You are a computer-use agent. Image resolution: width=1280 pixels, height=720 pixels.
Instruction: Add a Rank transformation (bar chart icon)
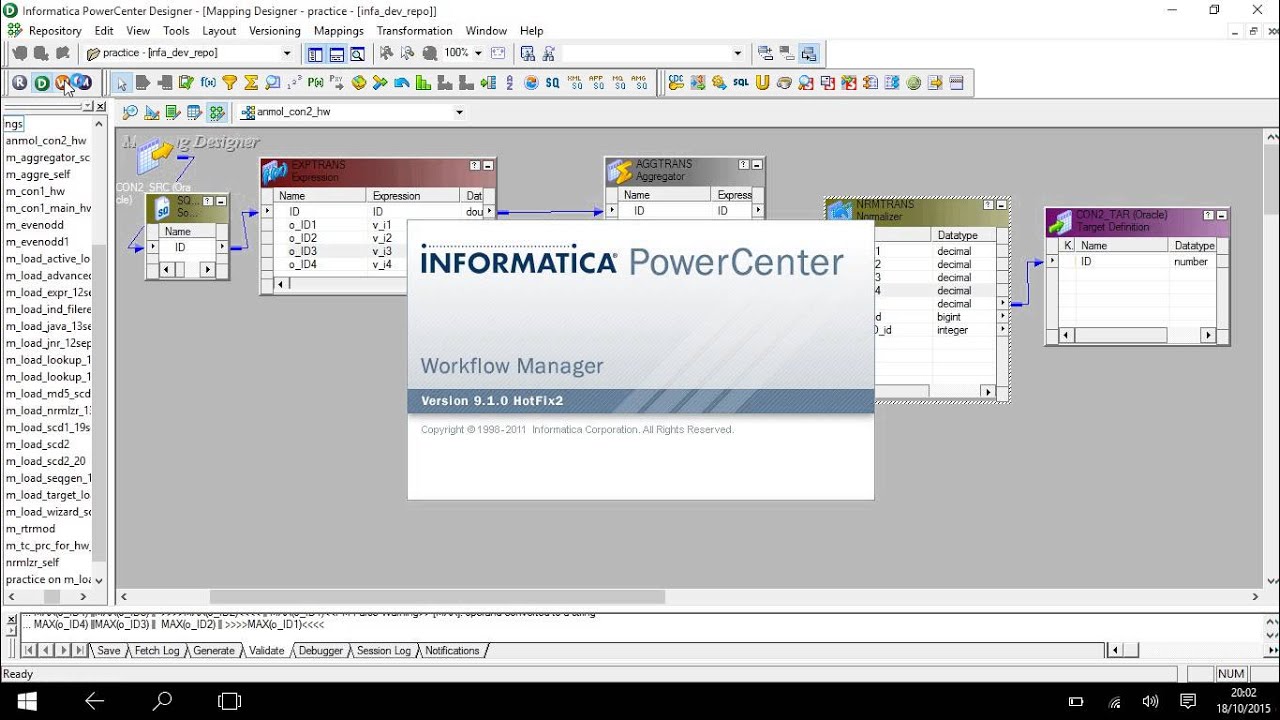tap(423, 83)
